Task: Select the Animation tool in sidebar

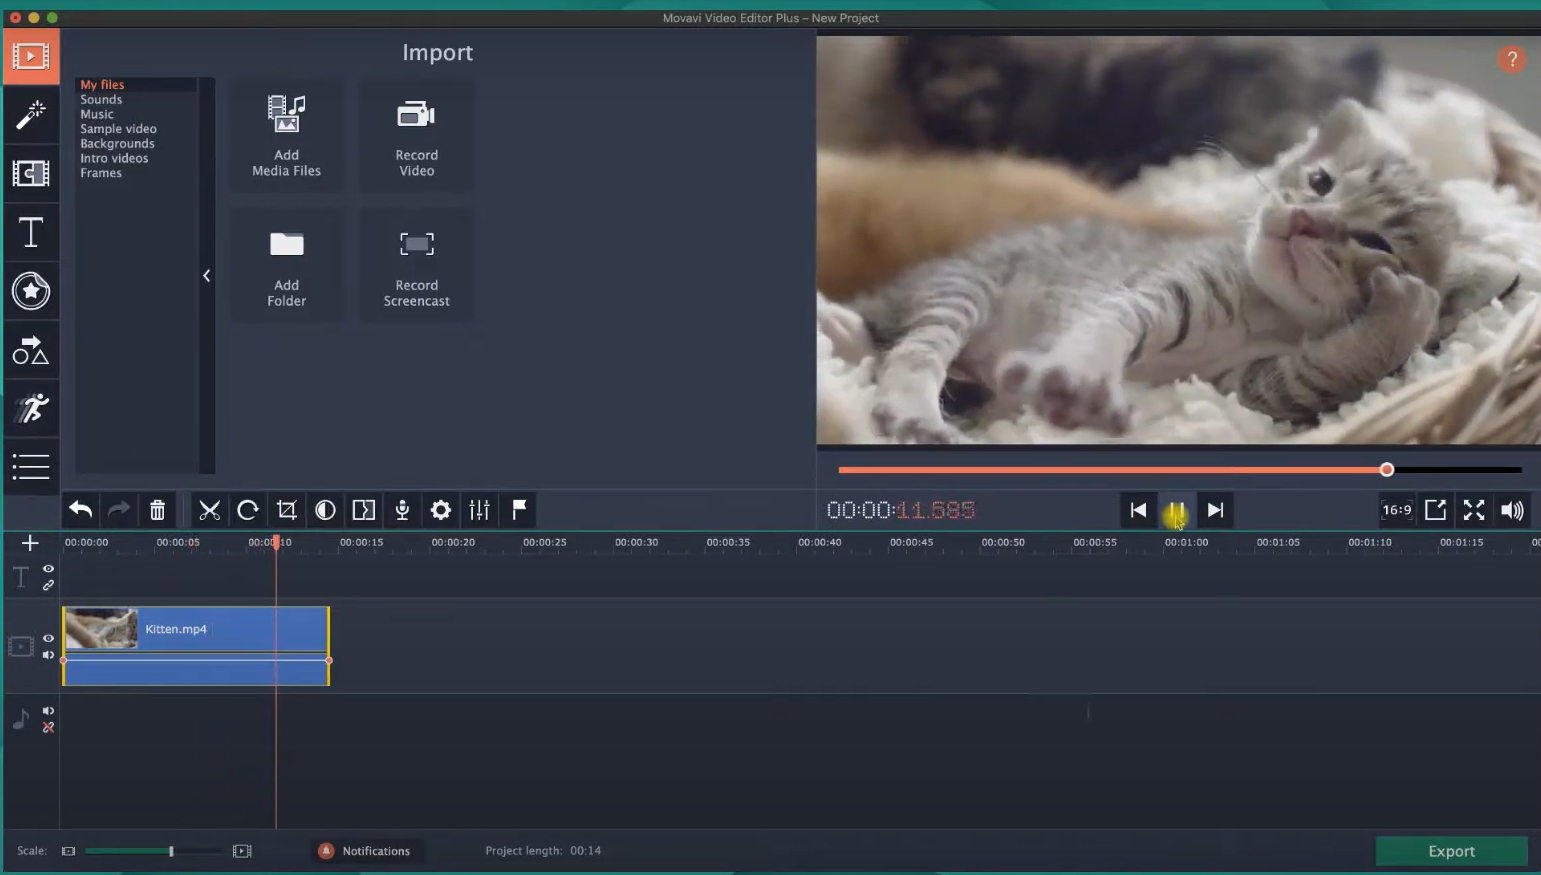Action: [x=31, y=407]
